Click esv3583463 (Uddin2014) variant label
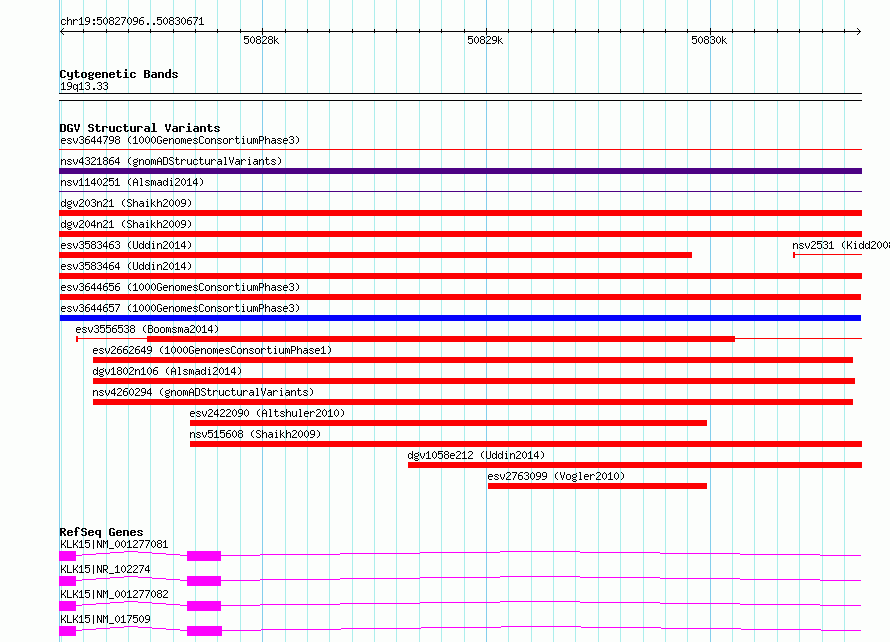The image size is (890, 642). (x=126, y=245)
